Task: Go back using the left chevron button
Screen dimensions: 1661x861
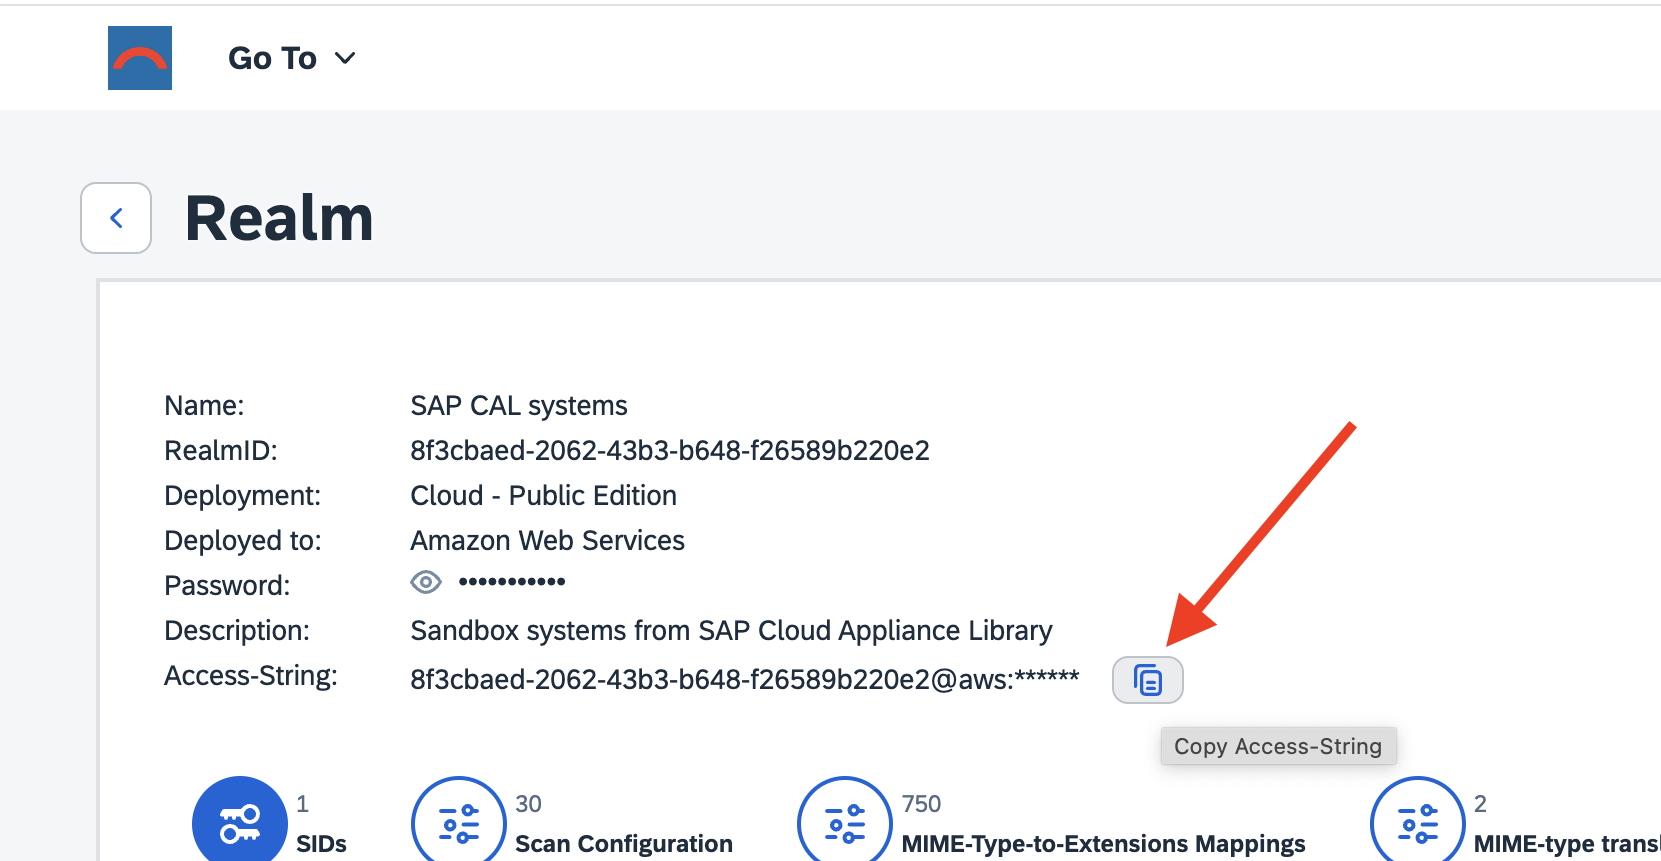Action: pos(116,218)
